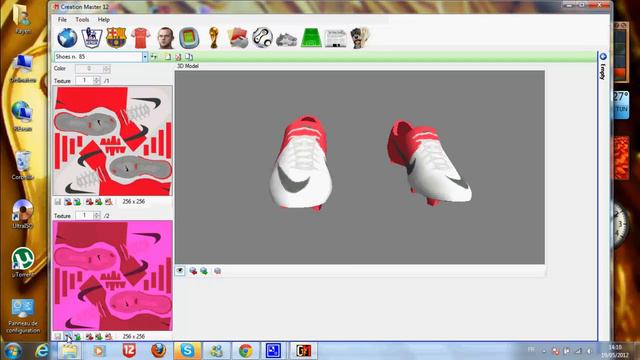Open Google Chrome from the taskbar

click(245, 351)
